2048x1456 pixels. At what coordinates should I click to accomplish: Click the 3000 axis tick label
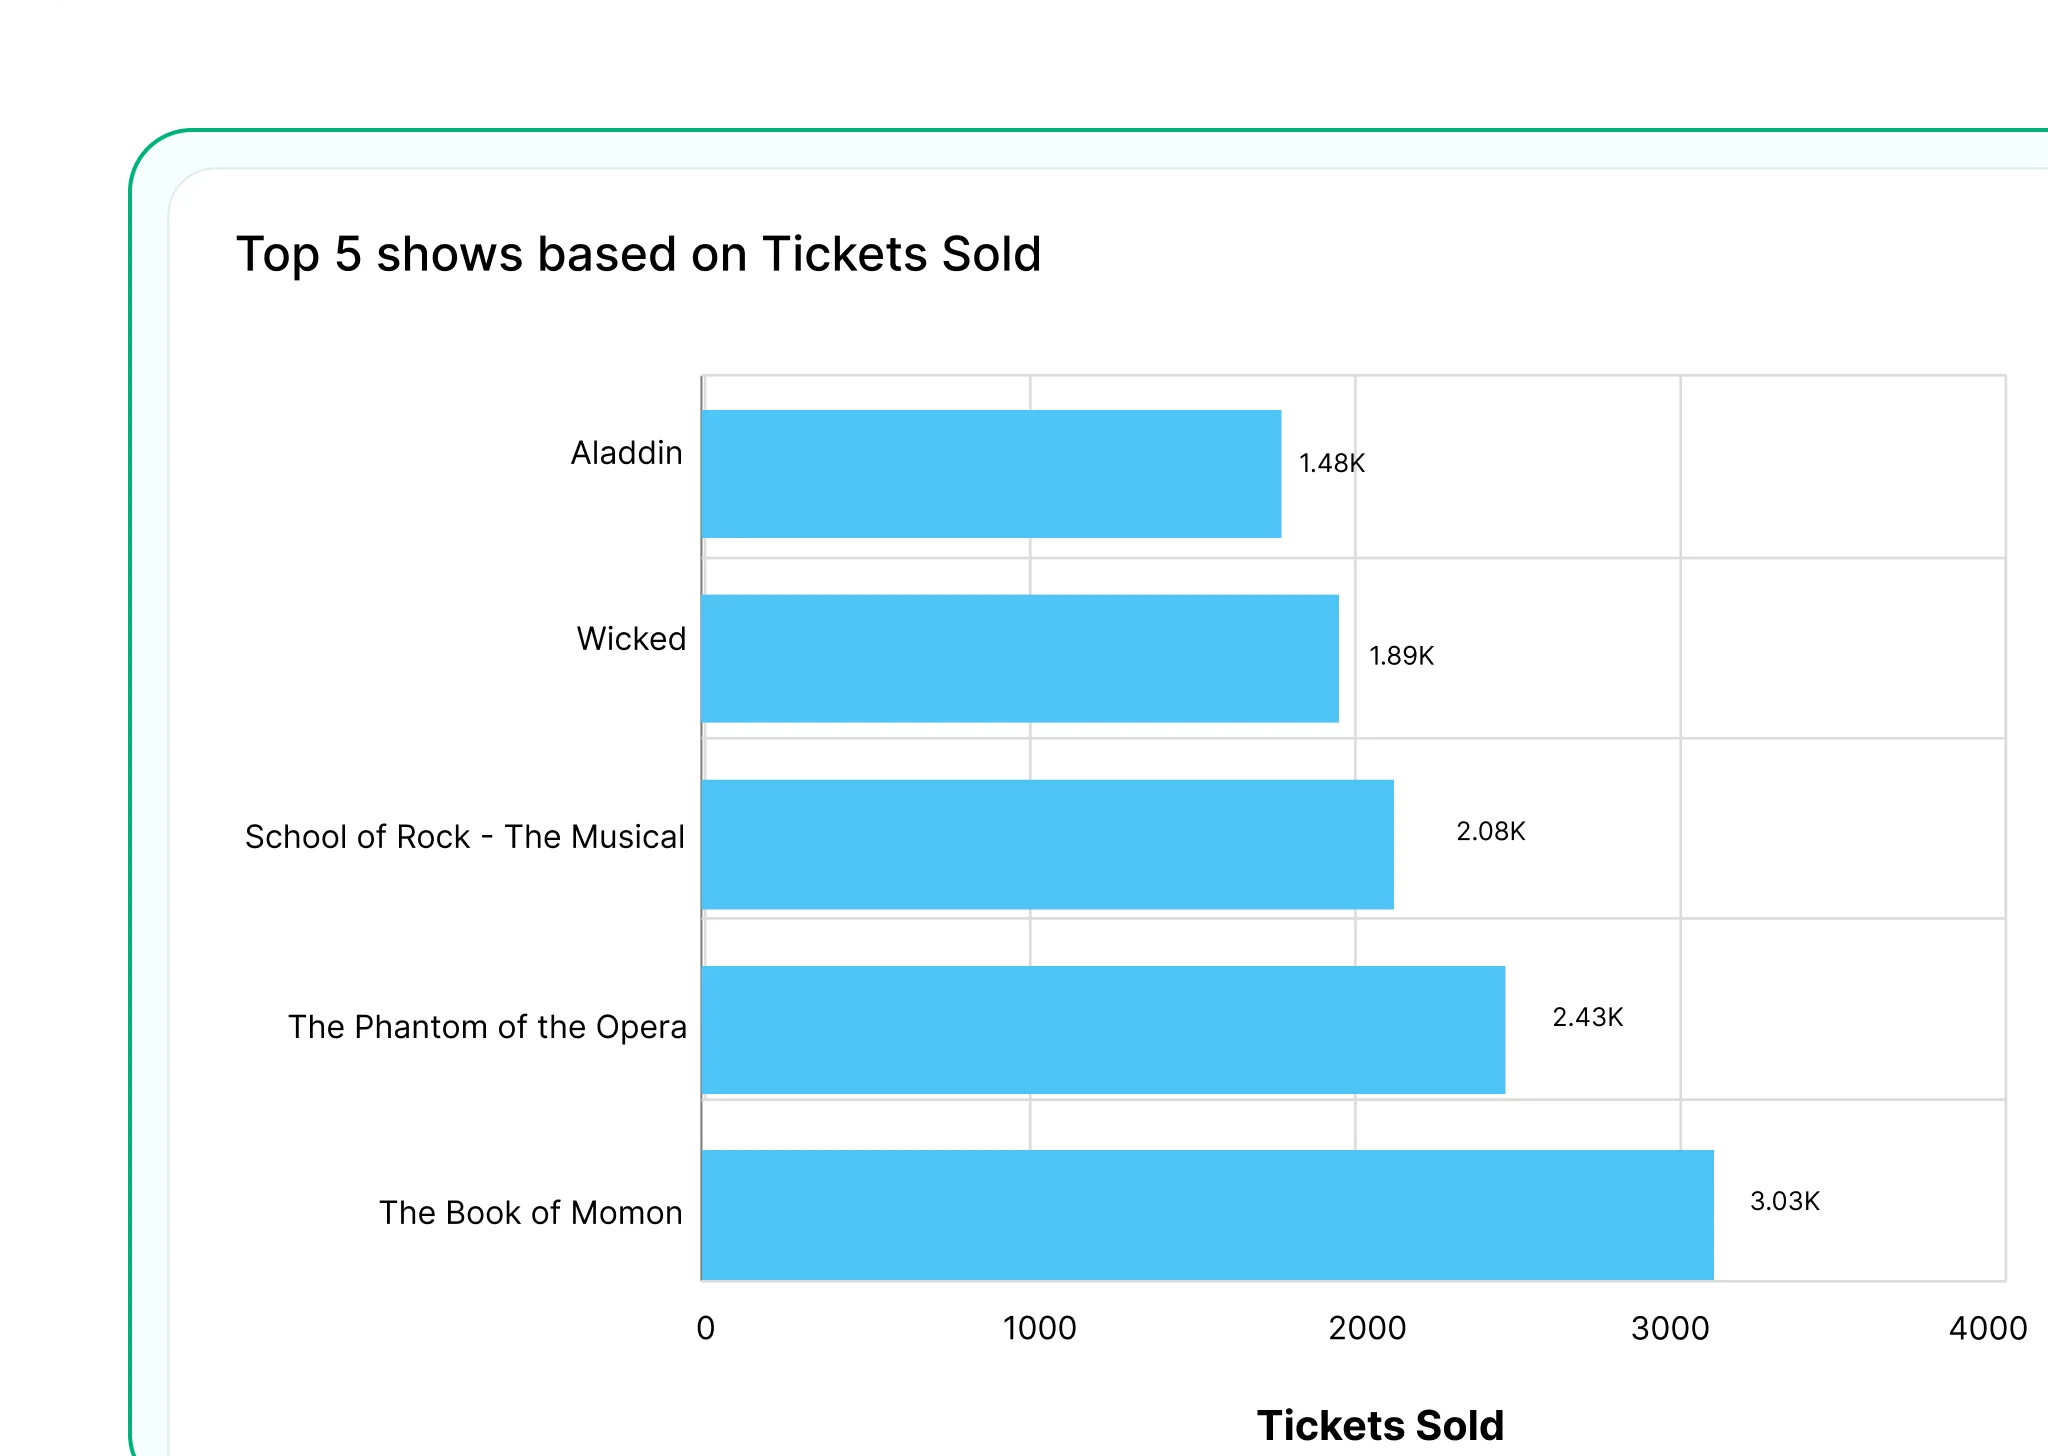click(1670, 1328)
